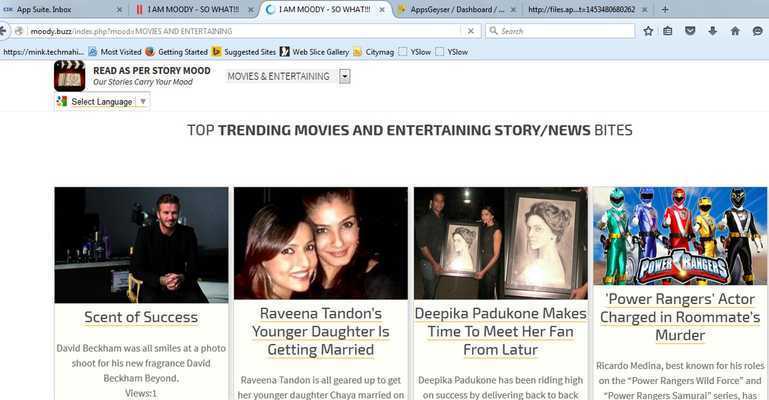The width and height of the screenshot is (769, 400).
Task: Open the Most Visited bookmarks folder
Action: [x=114, y=51]
